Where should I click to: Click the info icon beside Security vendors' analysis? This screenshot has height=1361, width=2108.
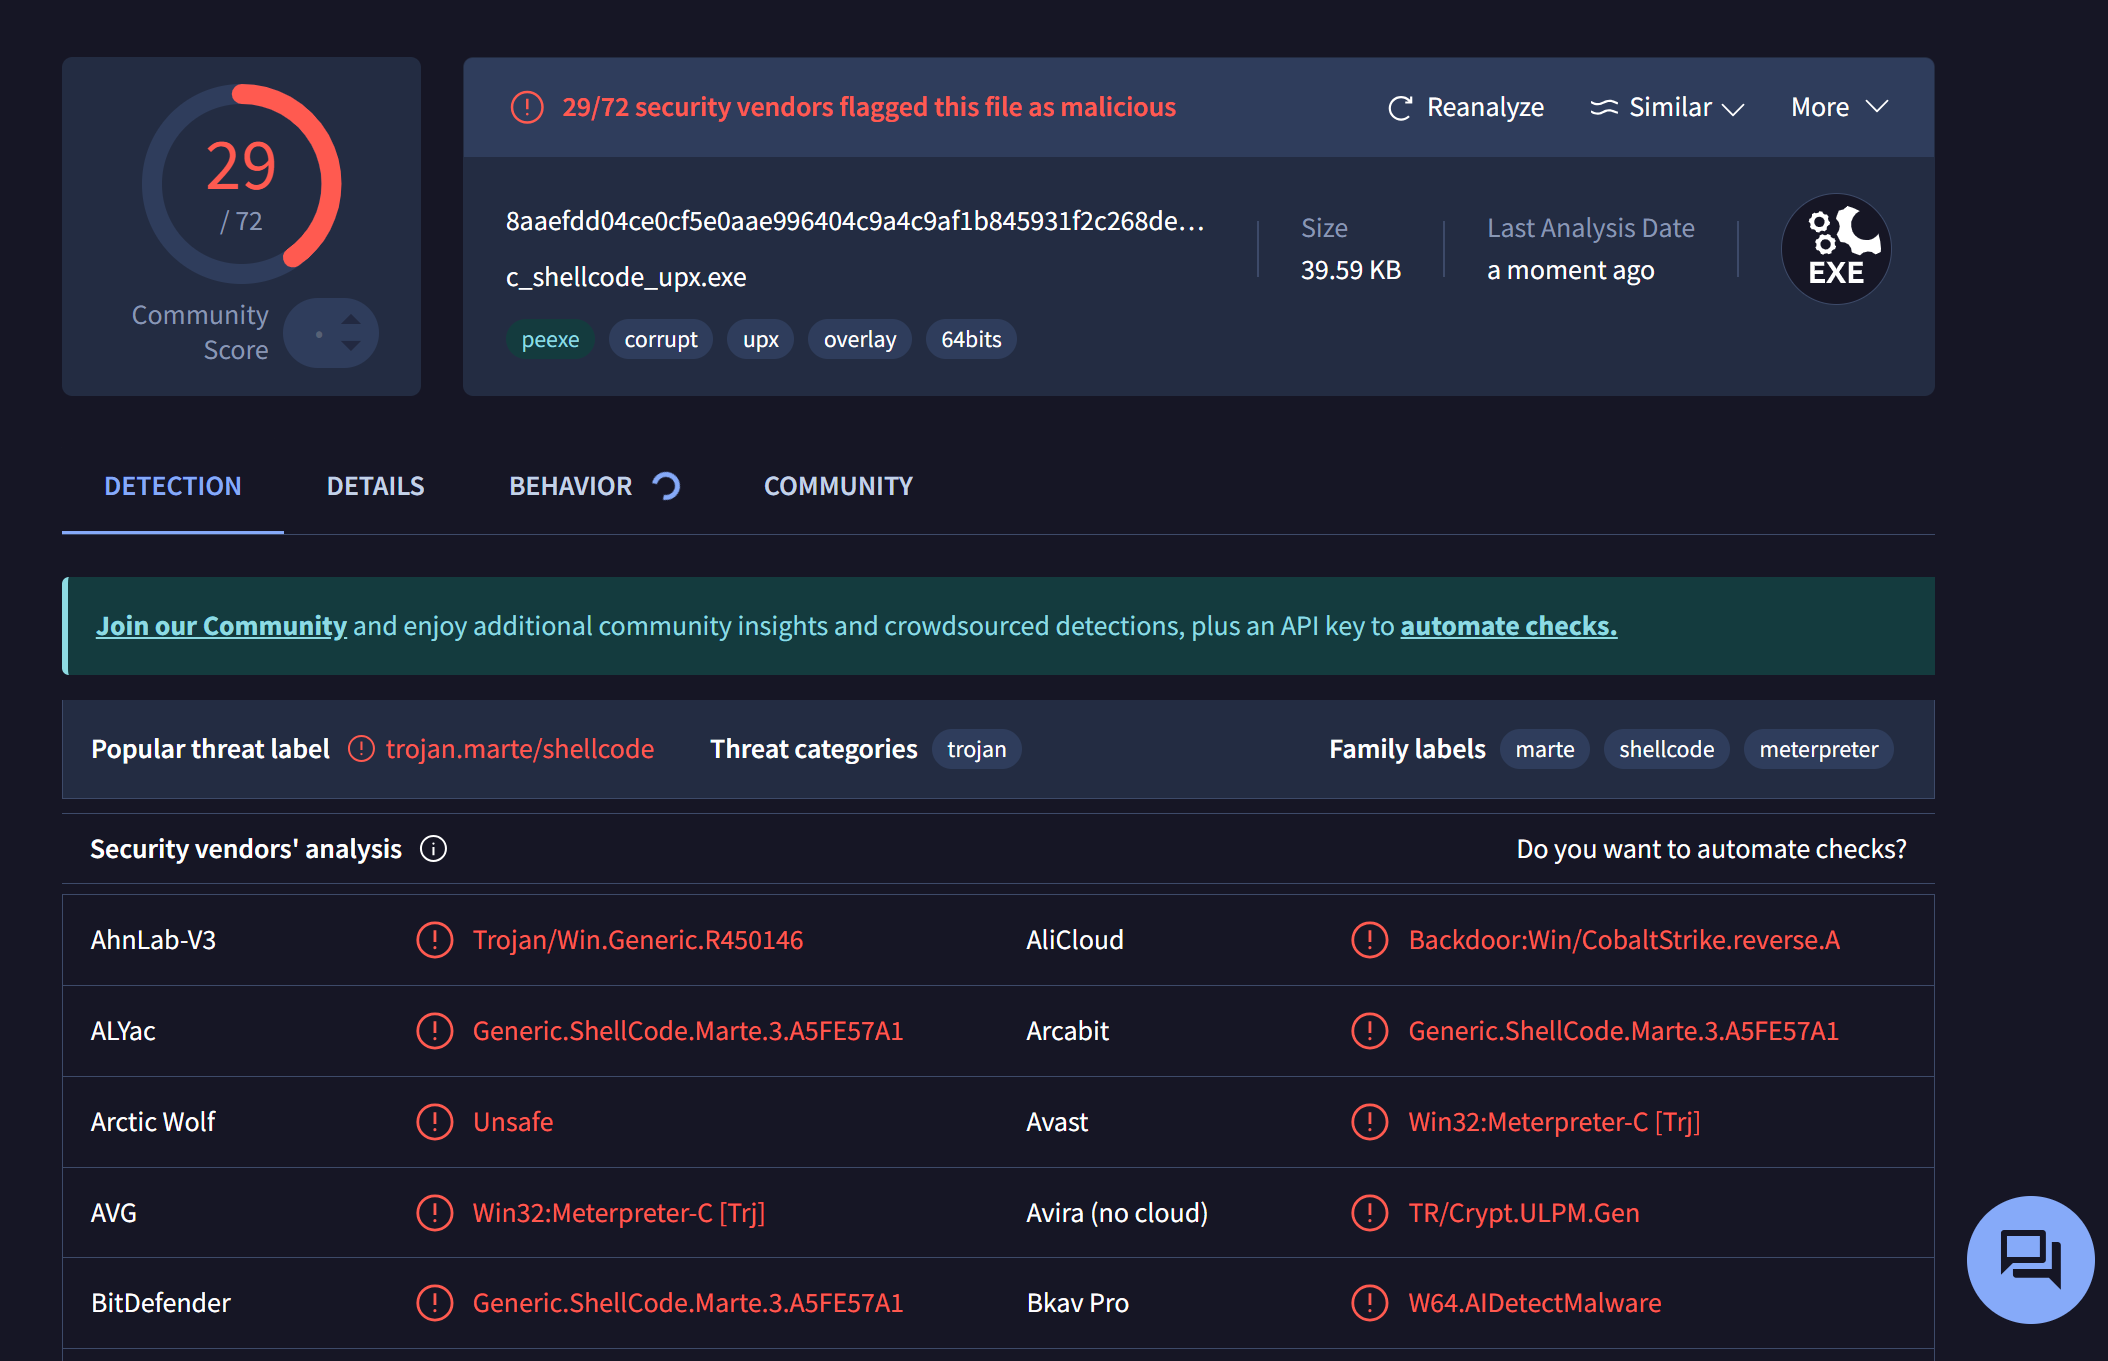pos(433,849)
